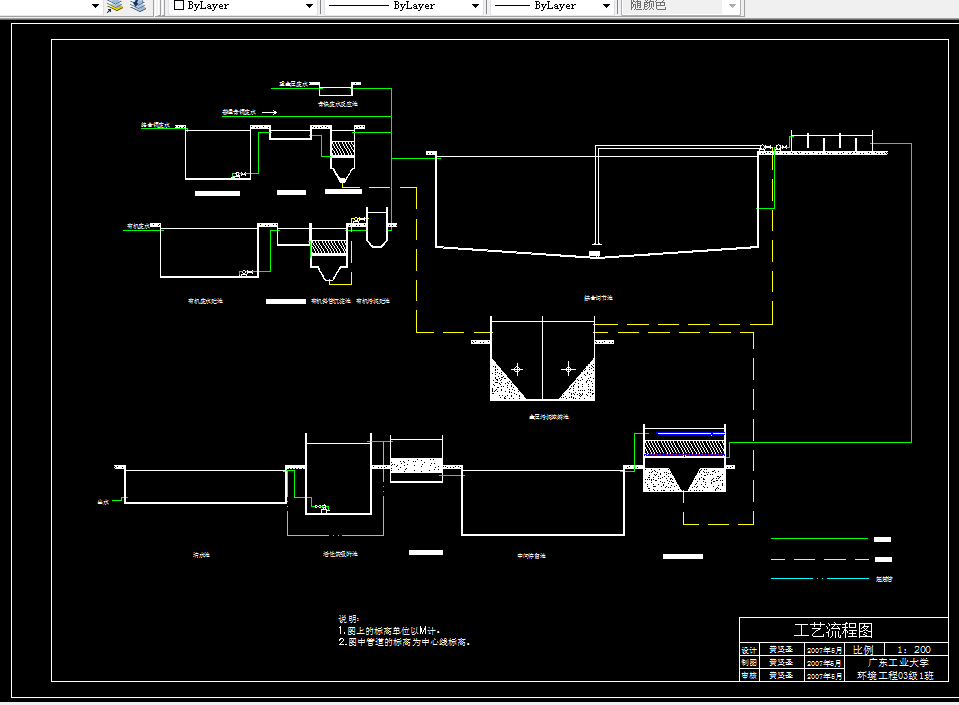Image resolution: width=959 pixels, height=705 pixels.
Task: Select the green solid legend line
Action: point(820,539)
